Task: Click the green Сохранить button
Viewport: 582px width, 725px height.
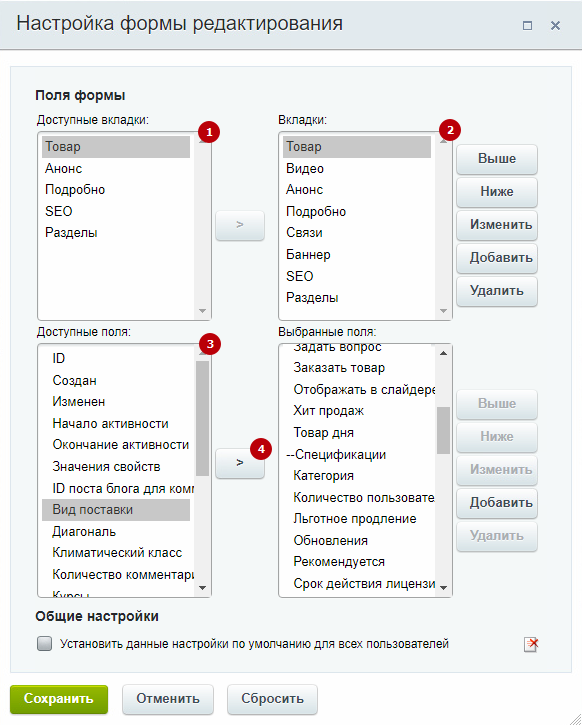Action: click(59, 699)
